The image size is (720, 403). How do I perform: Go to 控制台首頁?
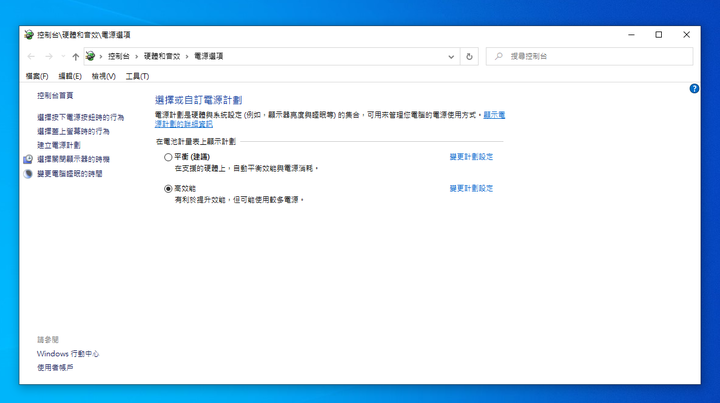55,95
